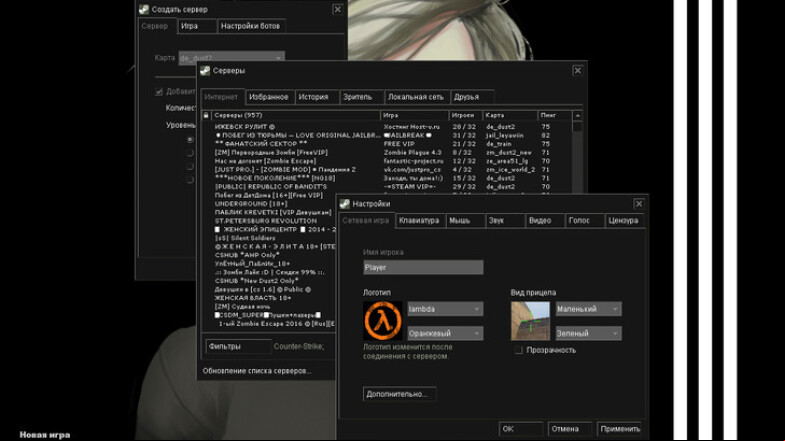The image size is (785, 441).
Task: Open the Дополнительно... options
Action: click(399, 394)
